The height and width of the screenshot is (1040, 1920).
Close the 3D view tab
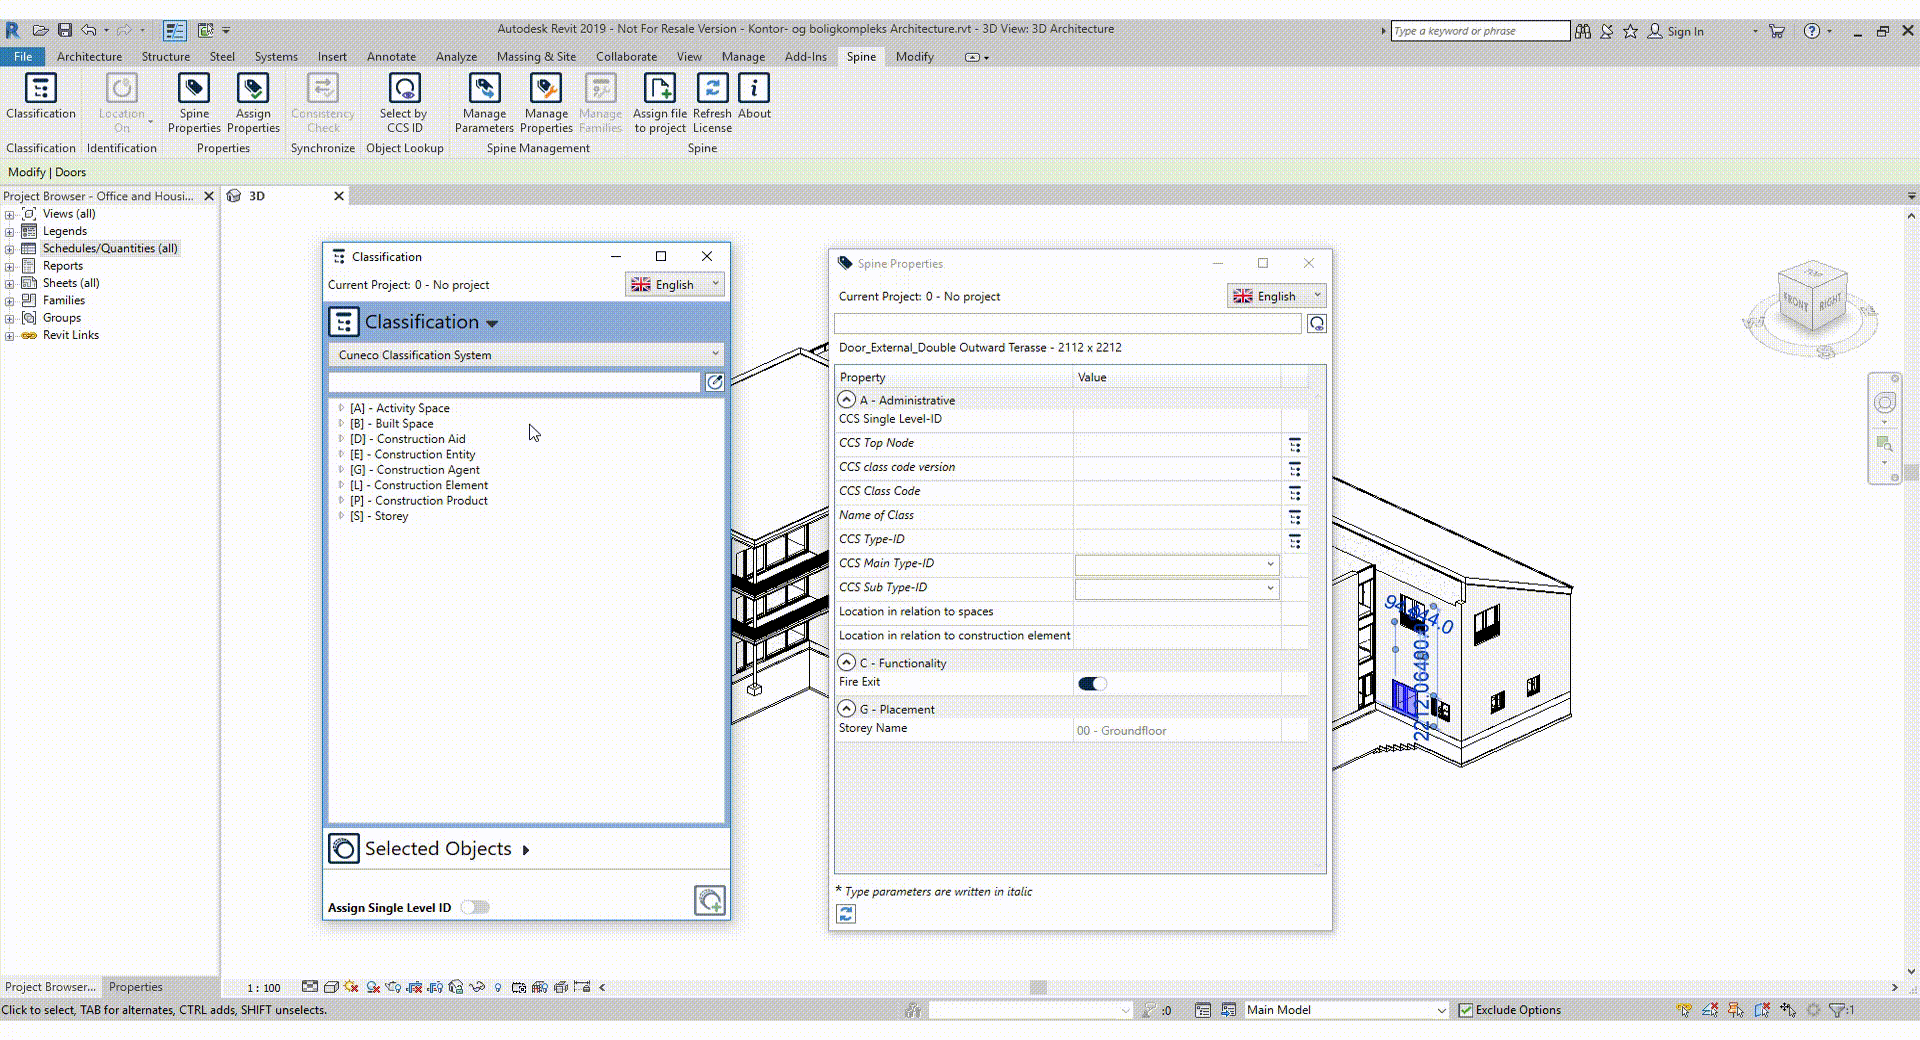pos(339,196)
